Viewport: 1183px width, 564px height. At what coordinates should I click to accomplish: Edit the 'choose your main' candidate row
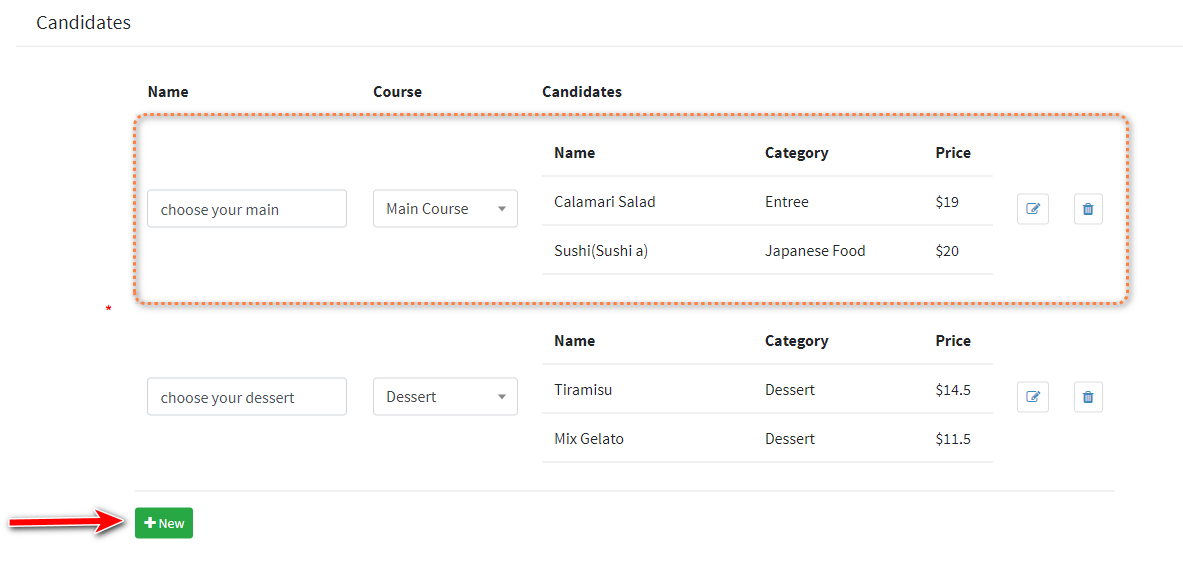point(1033,209)
